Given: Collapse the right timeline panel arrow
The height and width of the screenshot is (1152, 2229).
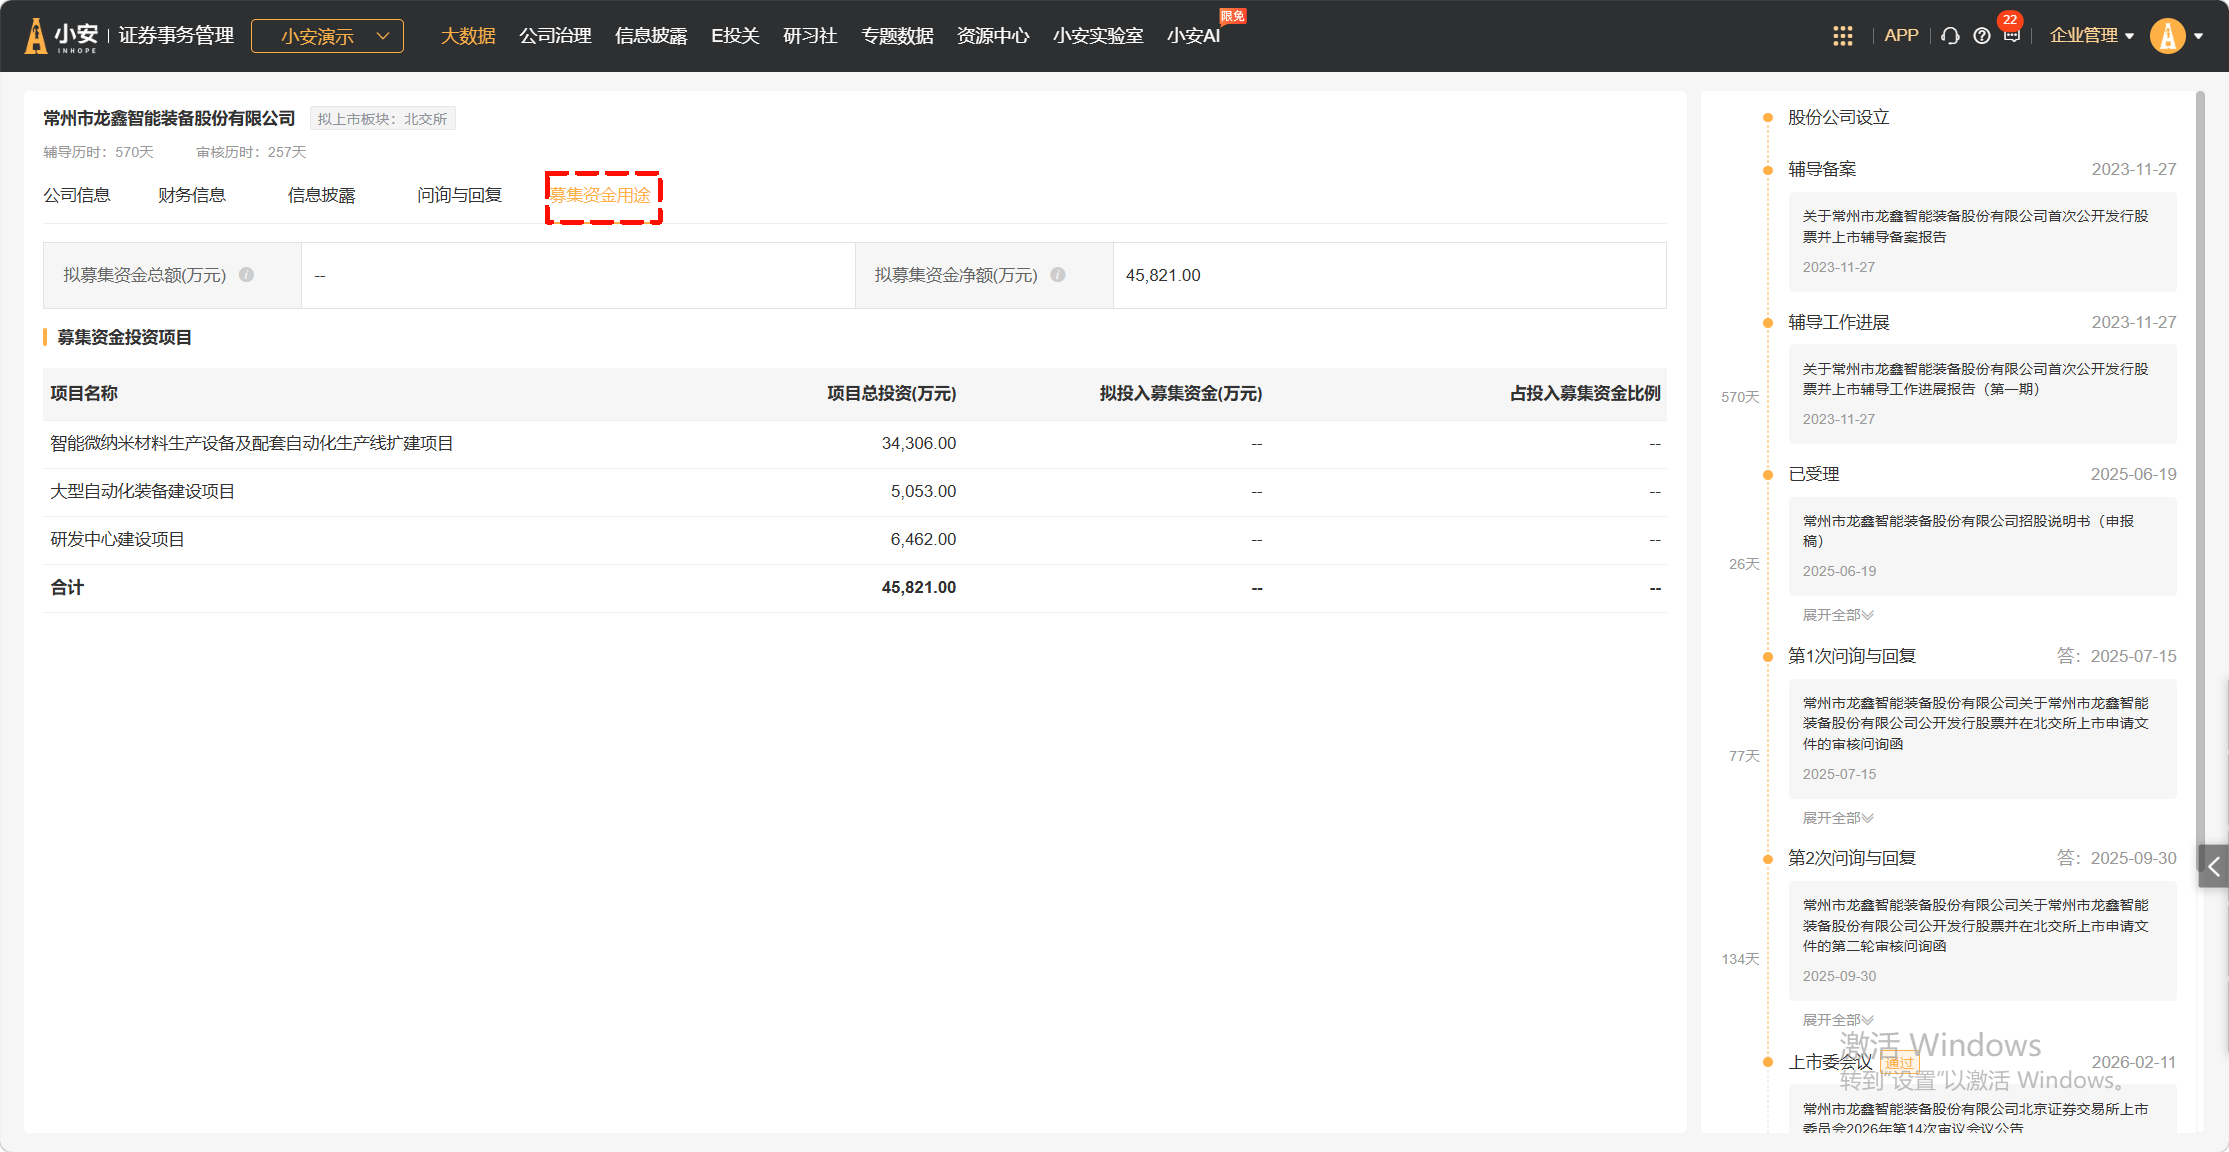Looking at the screenshot, I should [x=2213, y=867].
